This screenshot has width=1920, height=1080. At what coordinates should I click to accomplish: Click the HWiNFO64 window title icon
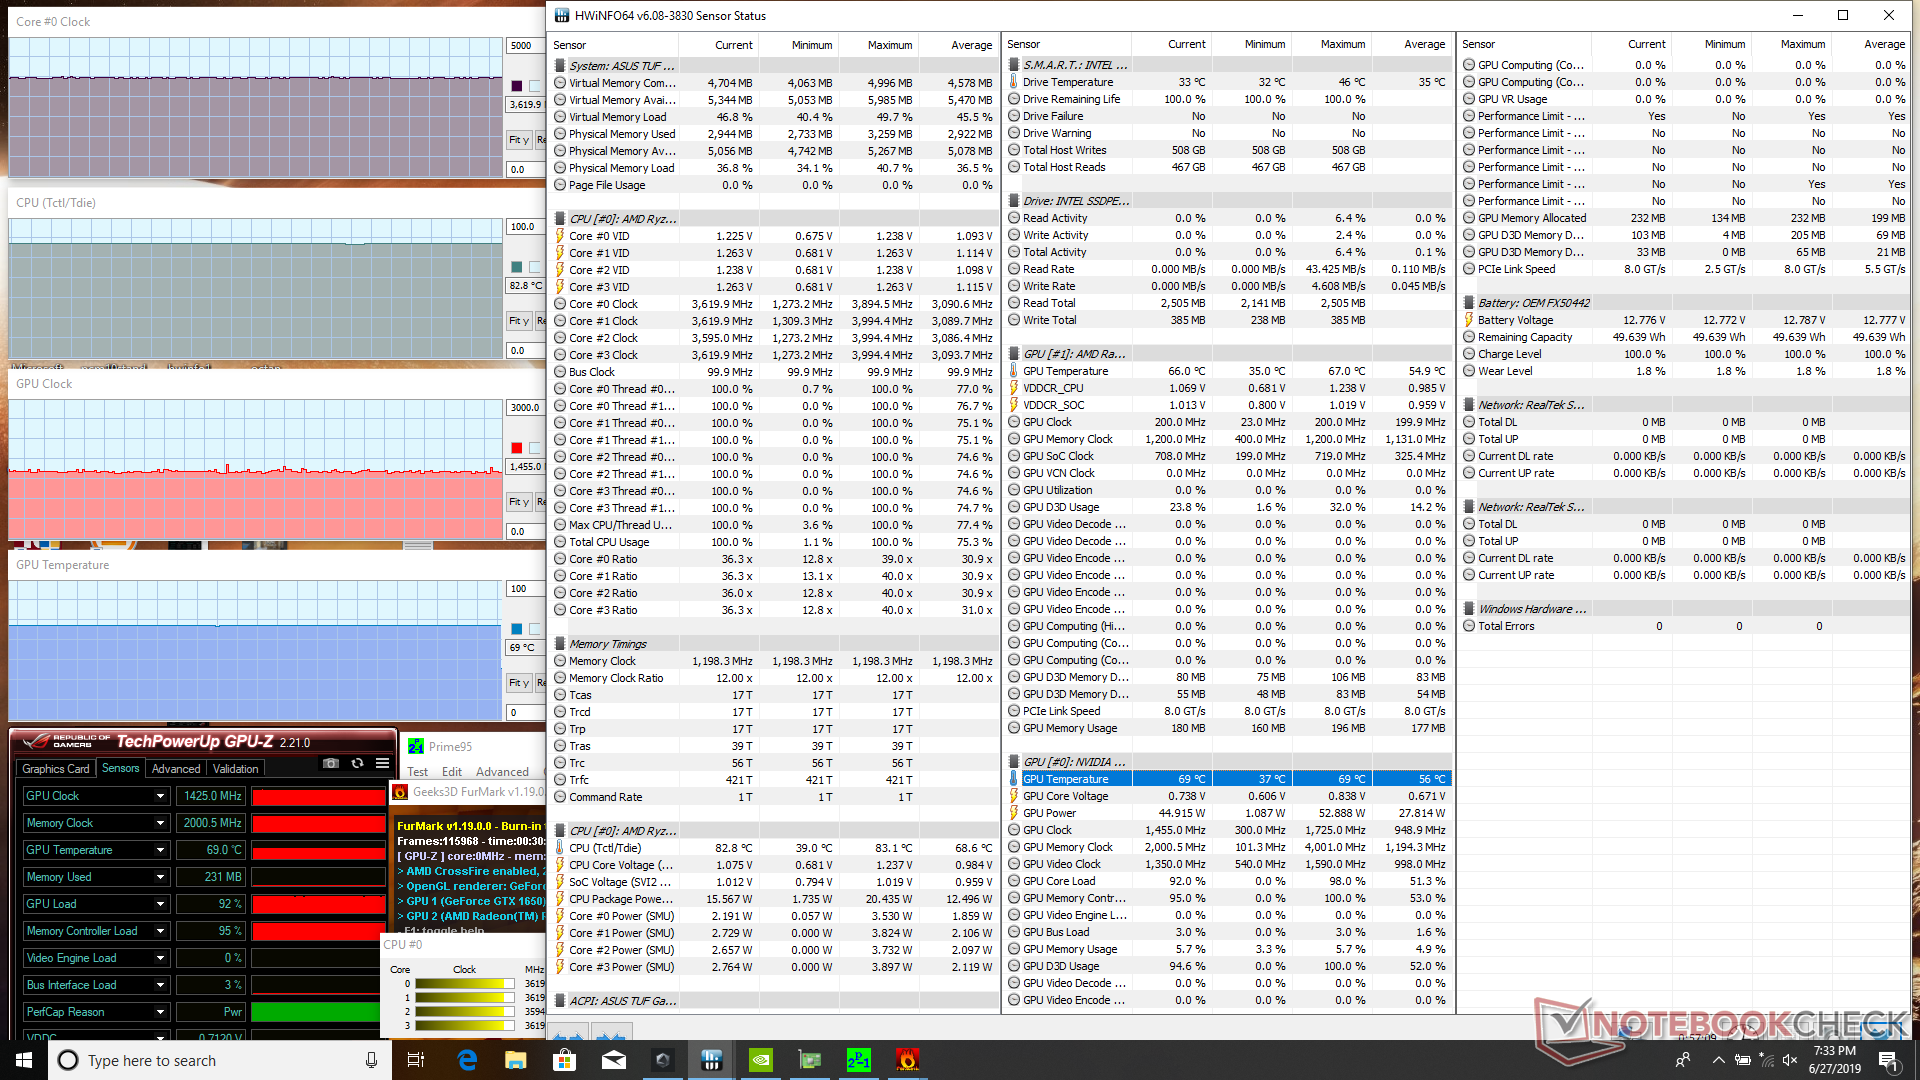click(x=562, y=16)
